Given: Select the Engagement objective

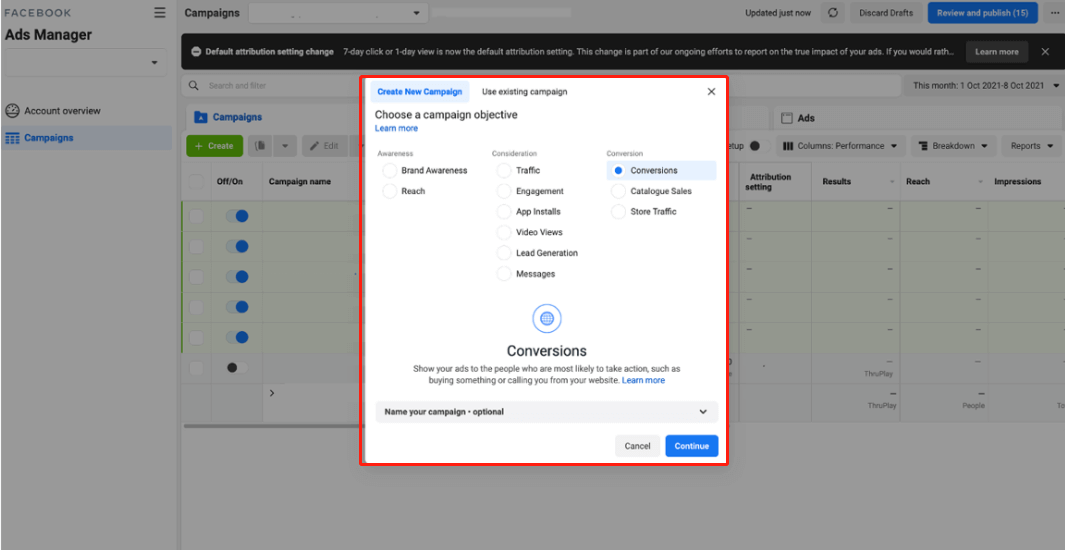Looking at the screenshot, I should click(x=504, y=191).
